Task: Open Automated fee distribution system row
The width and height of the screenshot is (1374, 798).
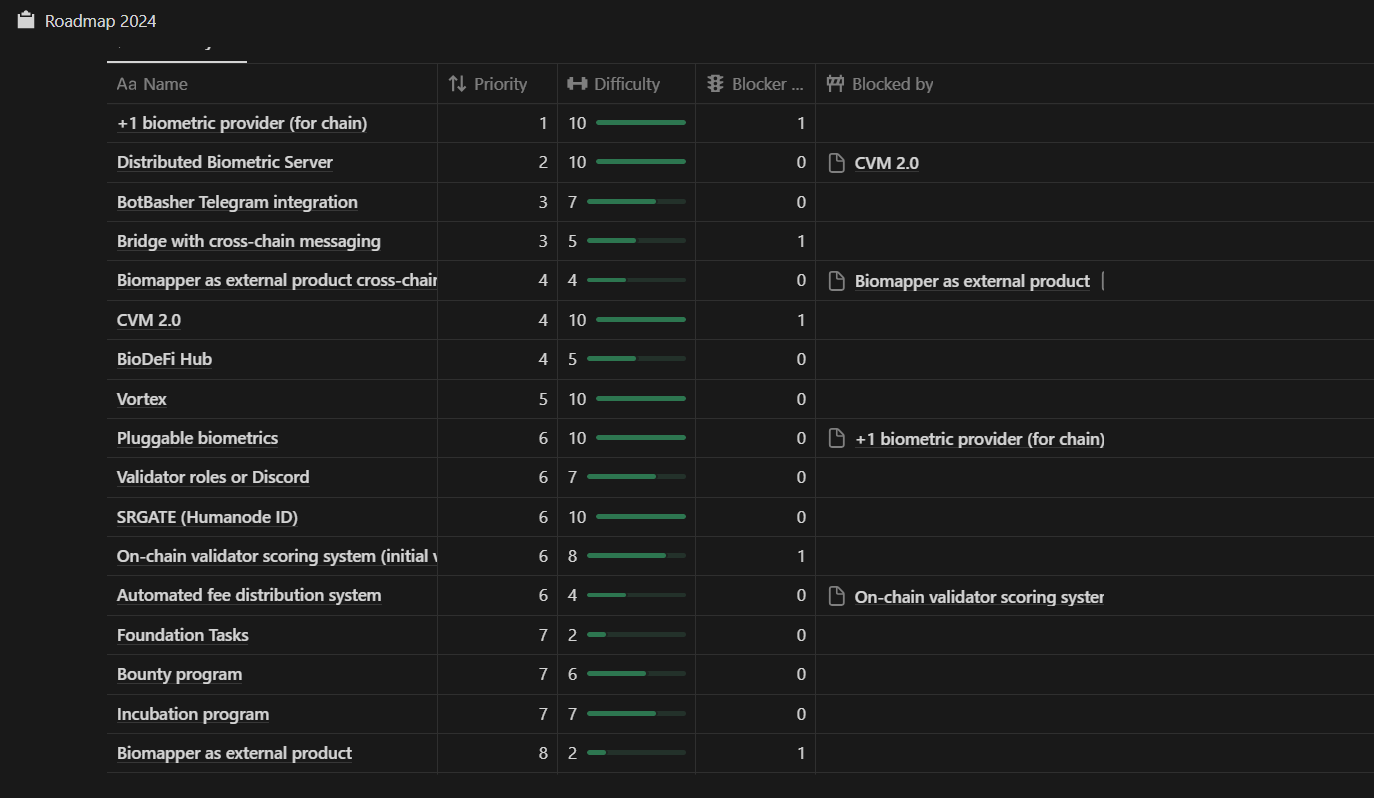Action: point(249,595)
